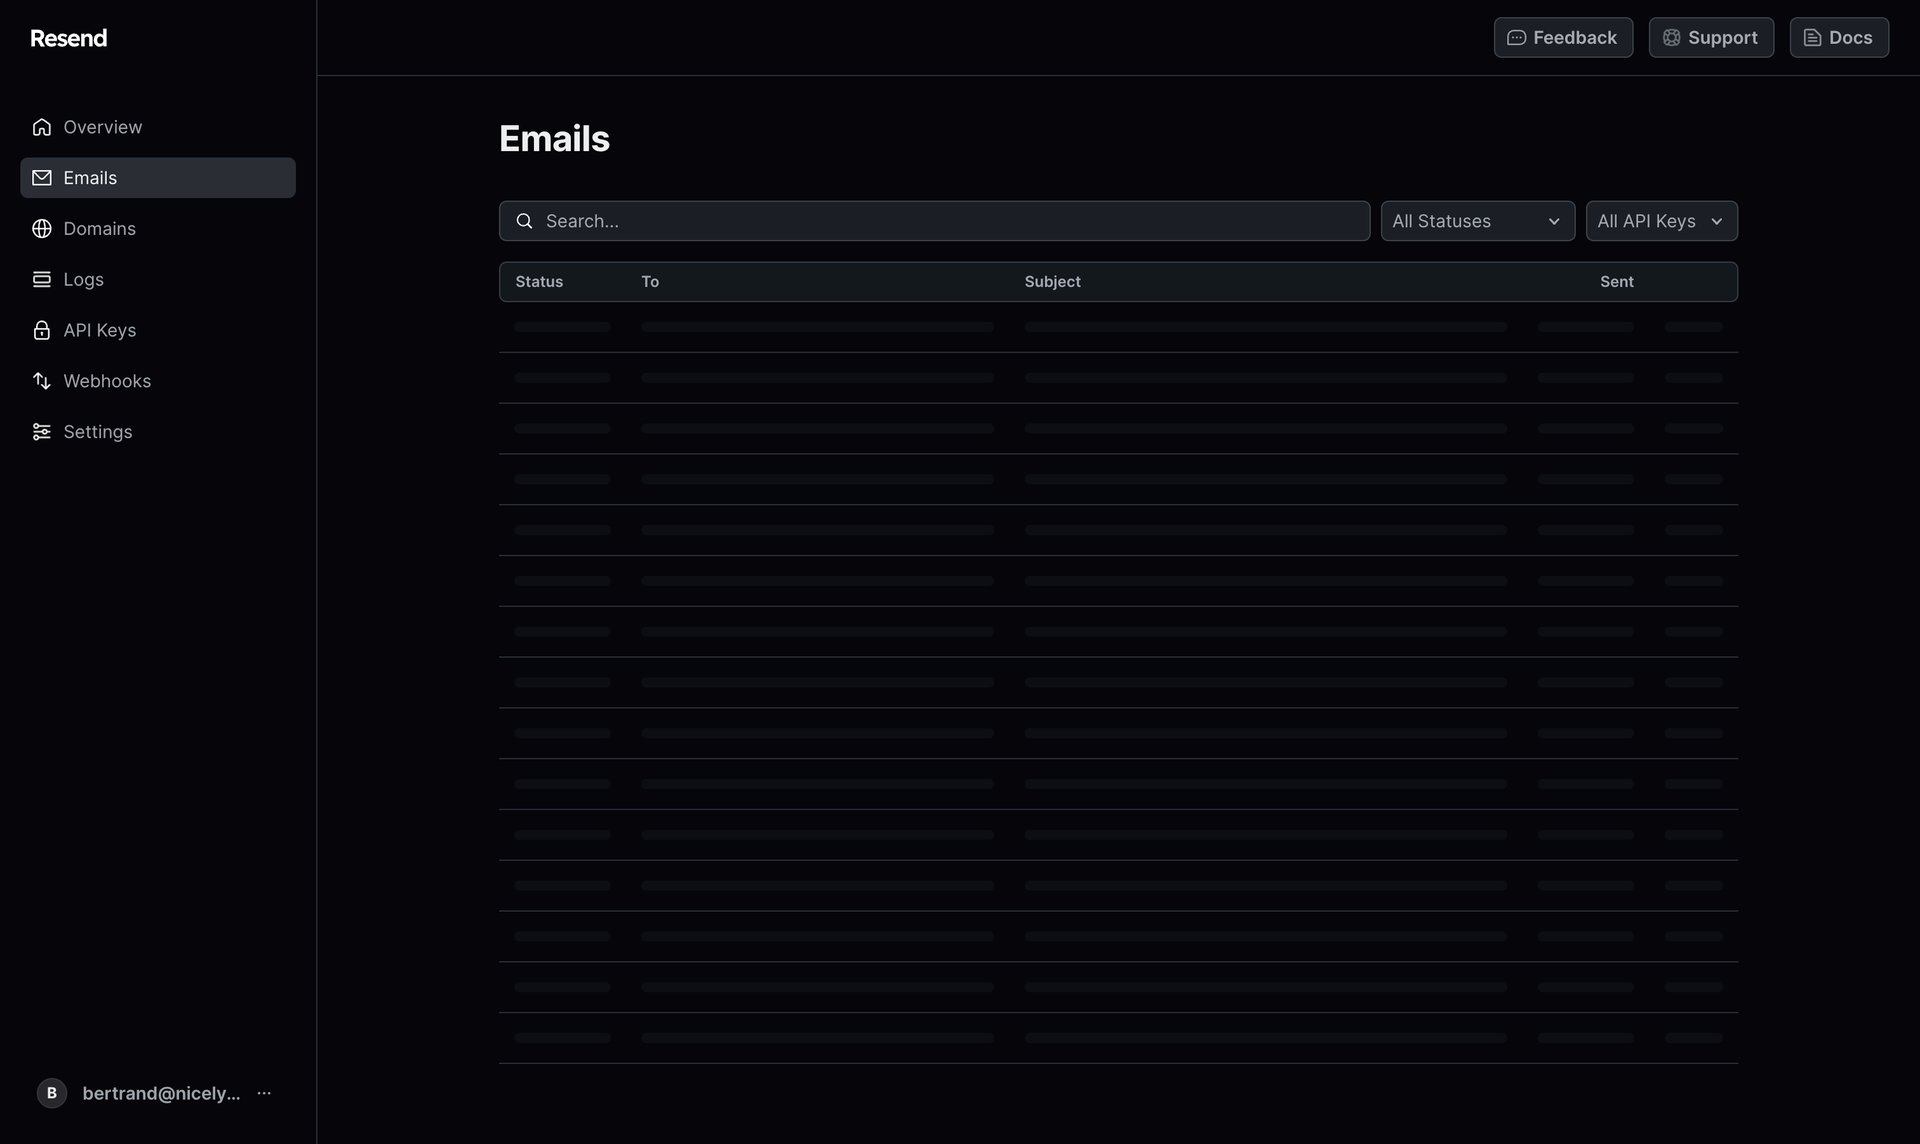Click the Feedback button

click(1562, 37)
